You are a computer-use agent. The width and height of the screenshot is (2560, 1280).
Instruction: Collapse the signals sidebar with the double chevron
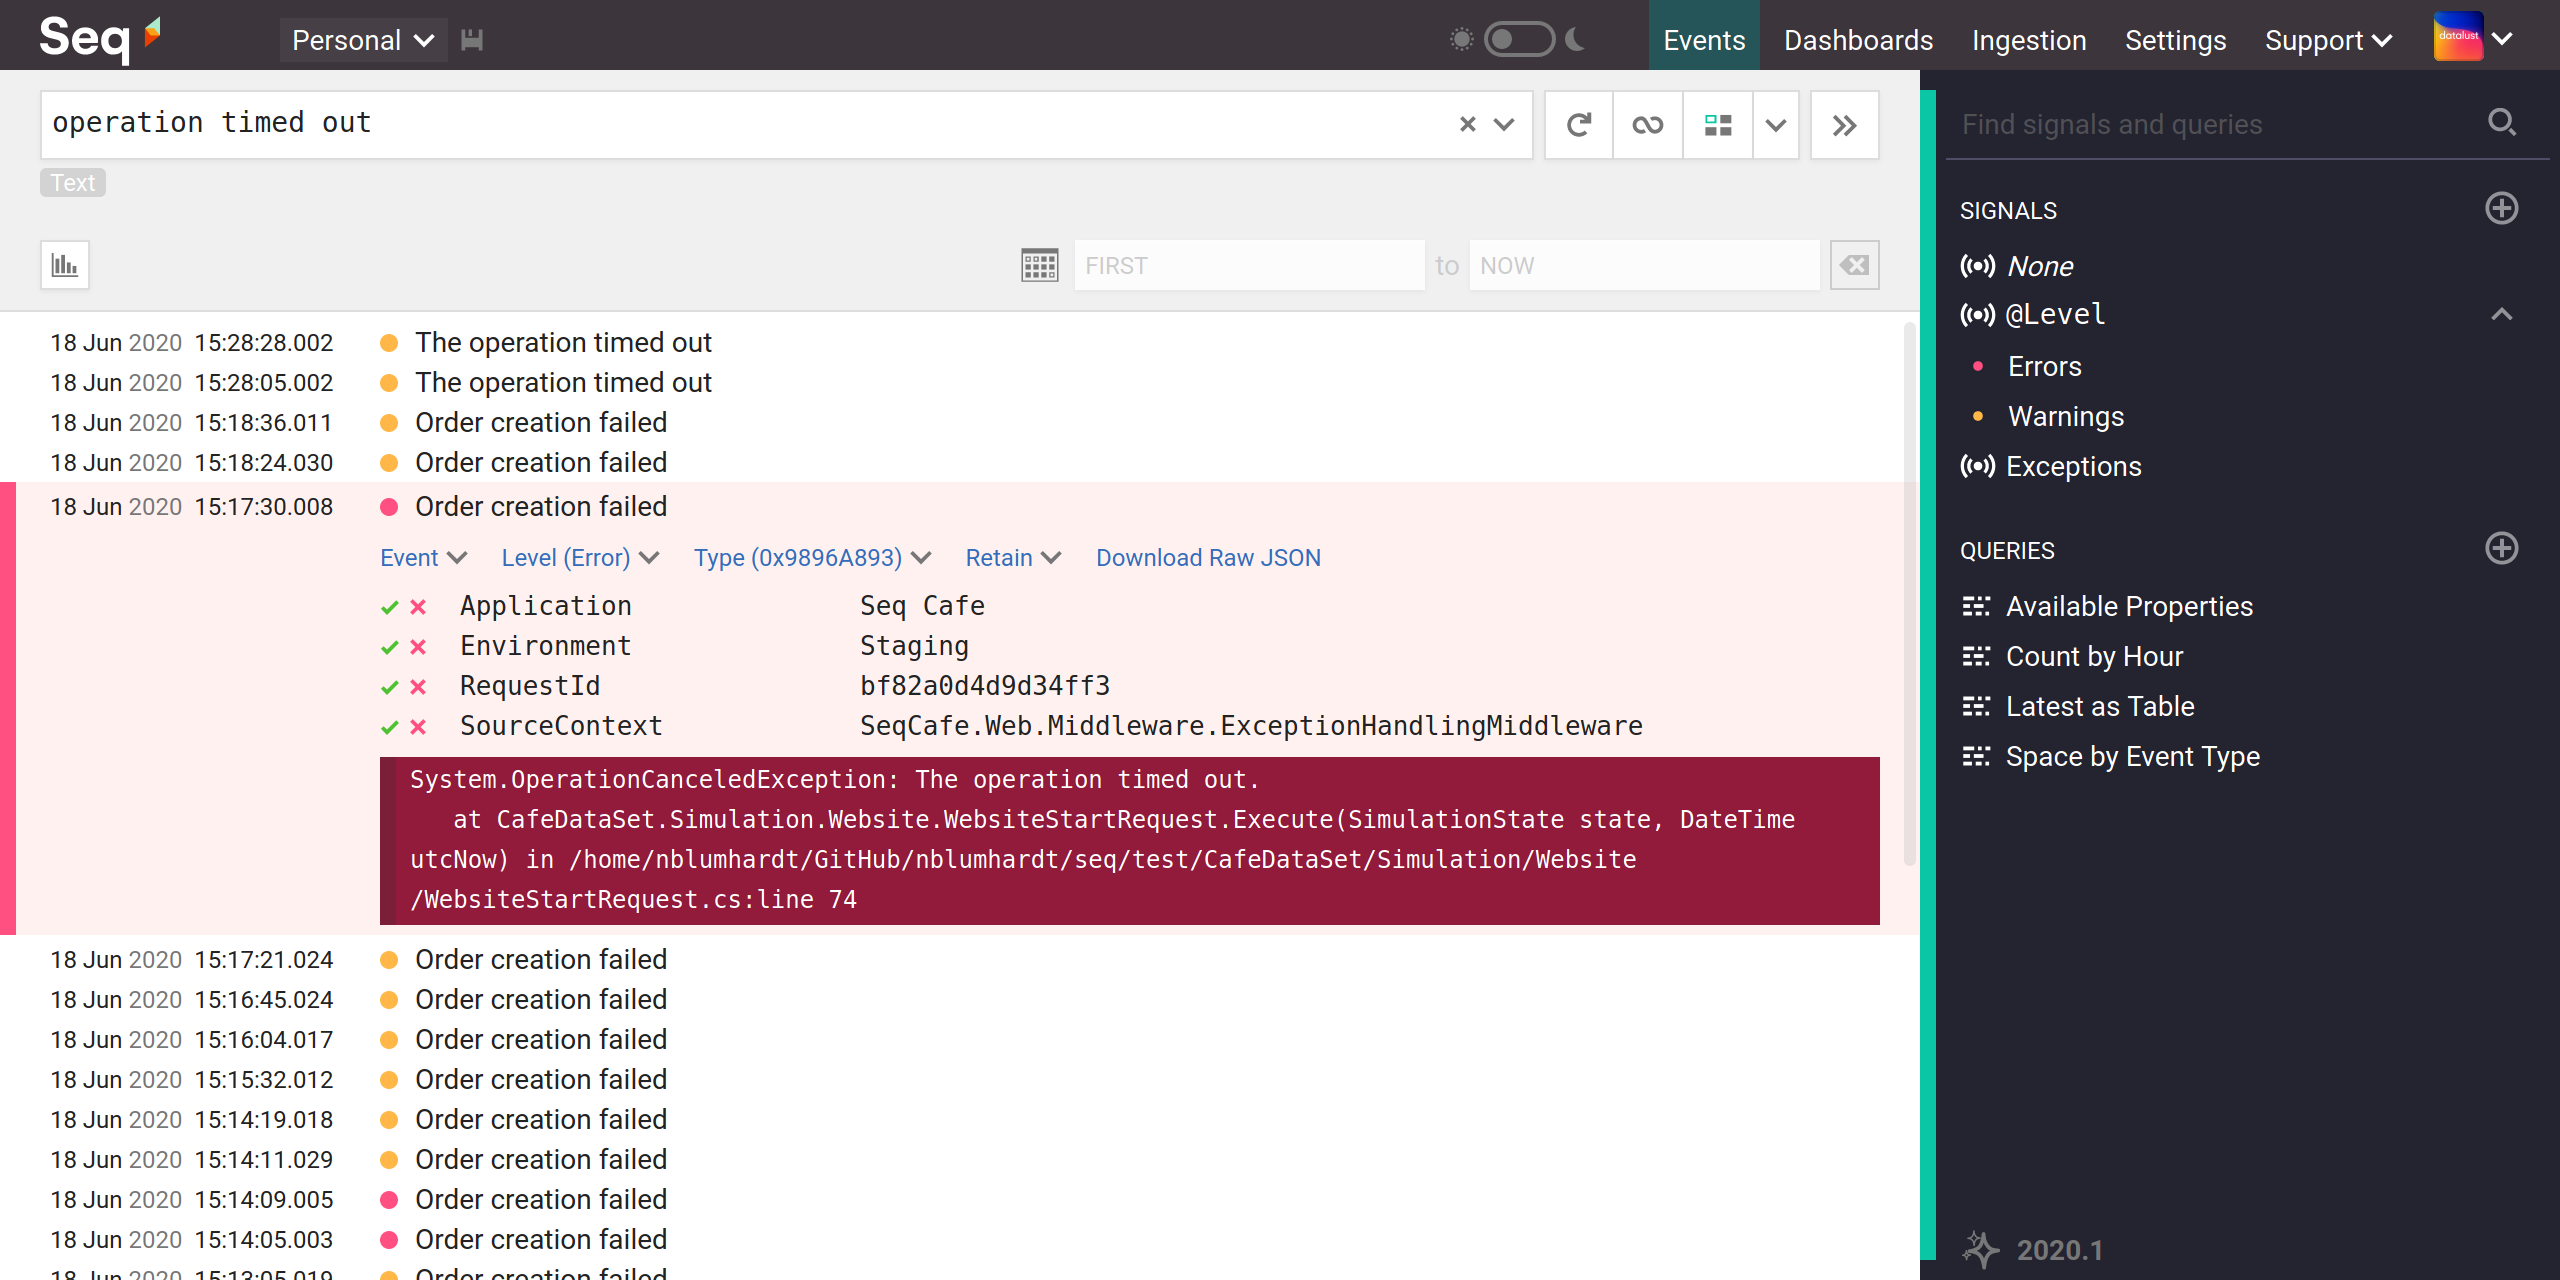(x=1845, y=125)
